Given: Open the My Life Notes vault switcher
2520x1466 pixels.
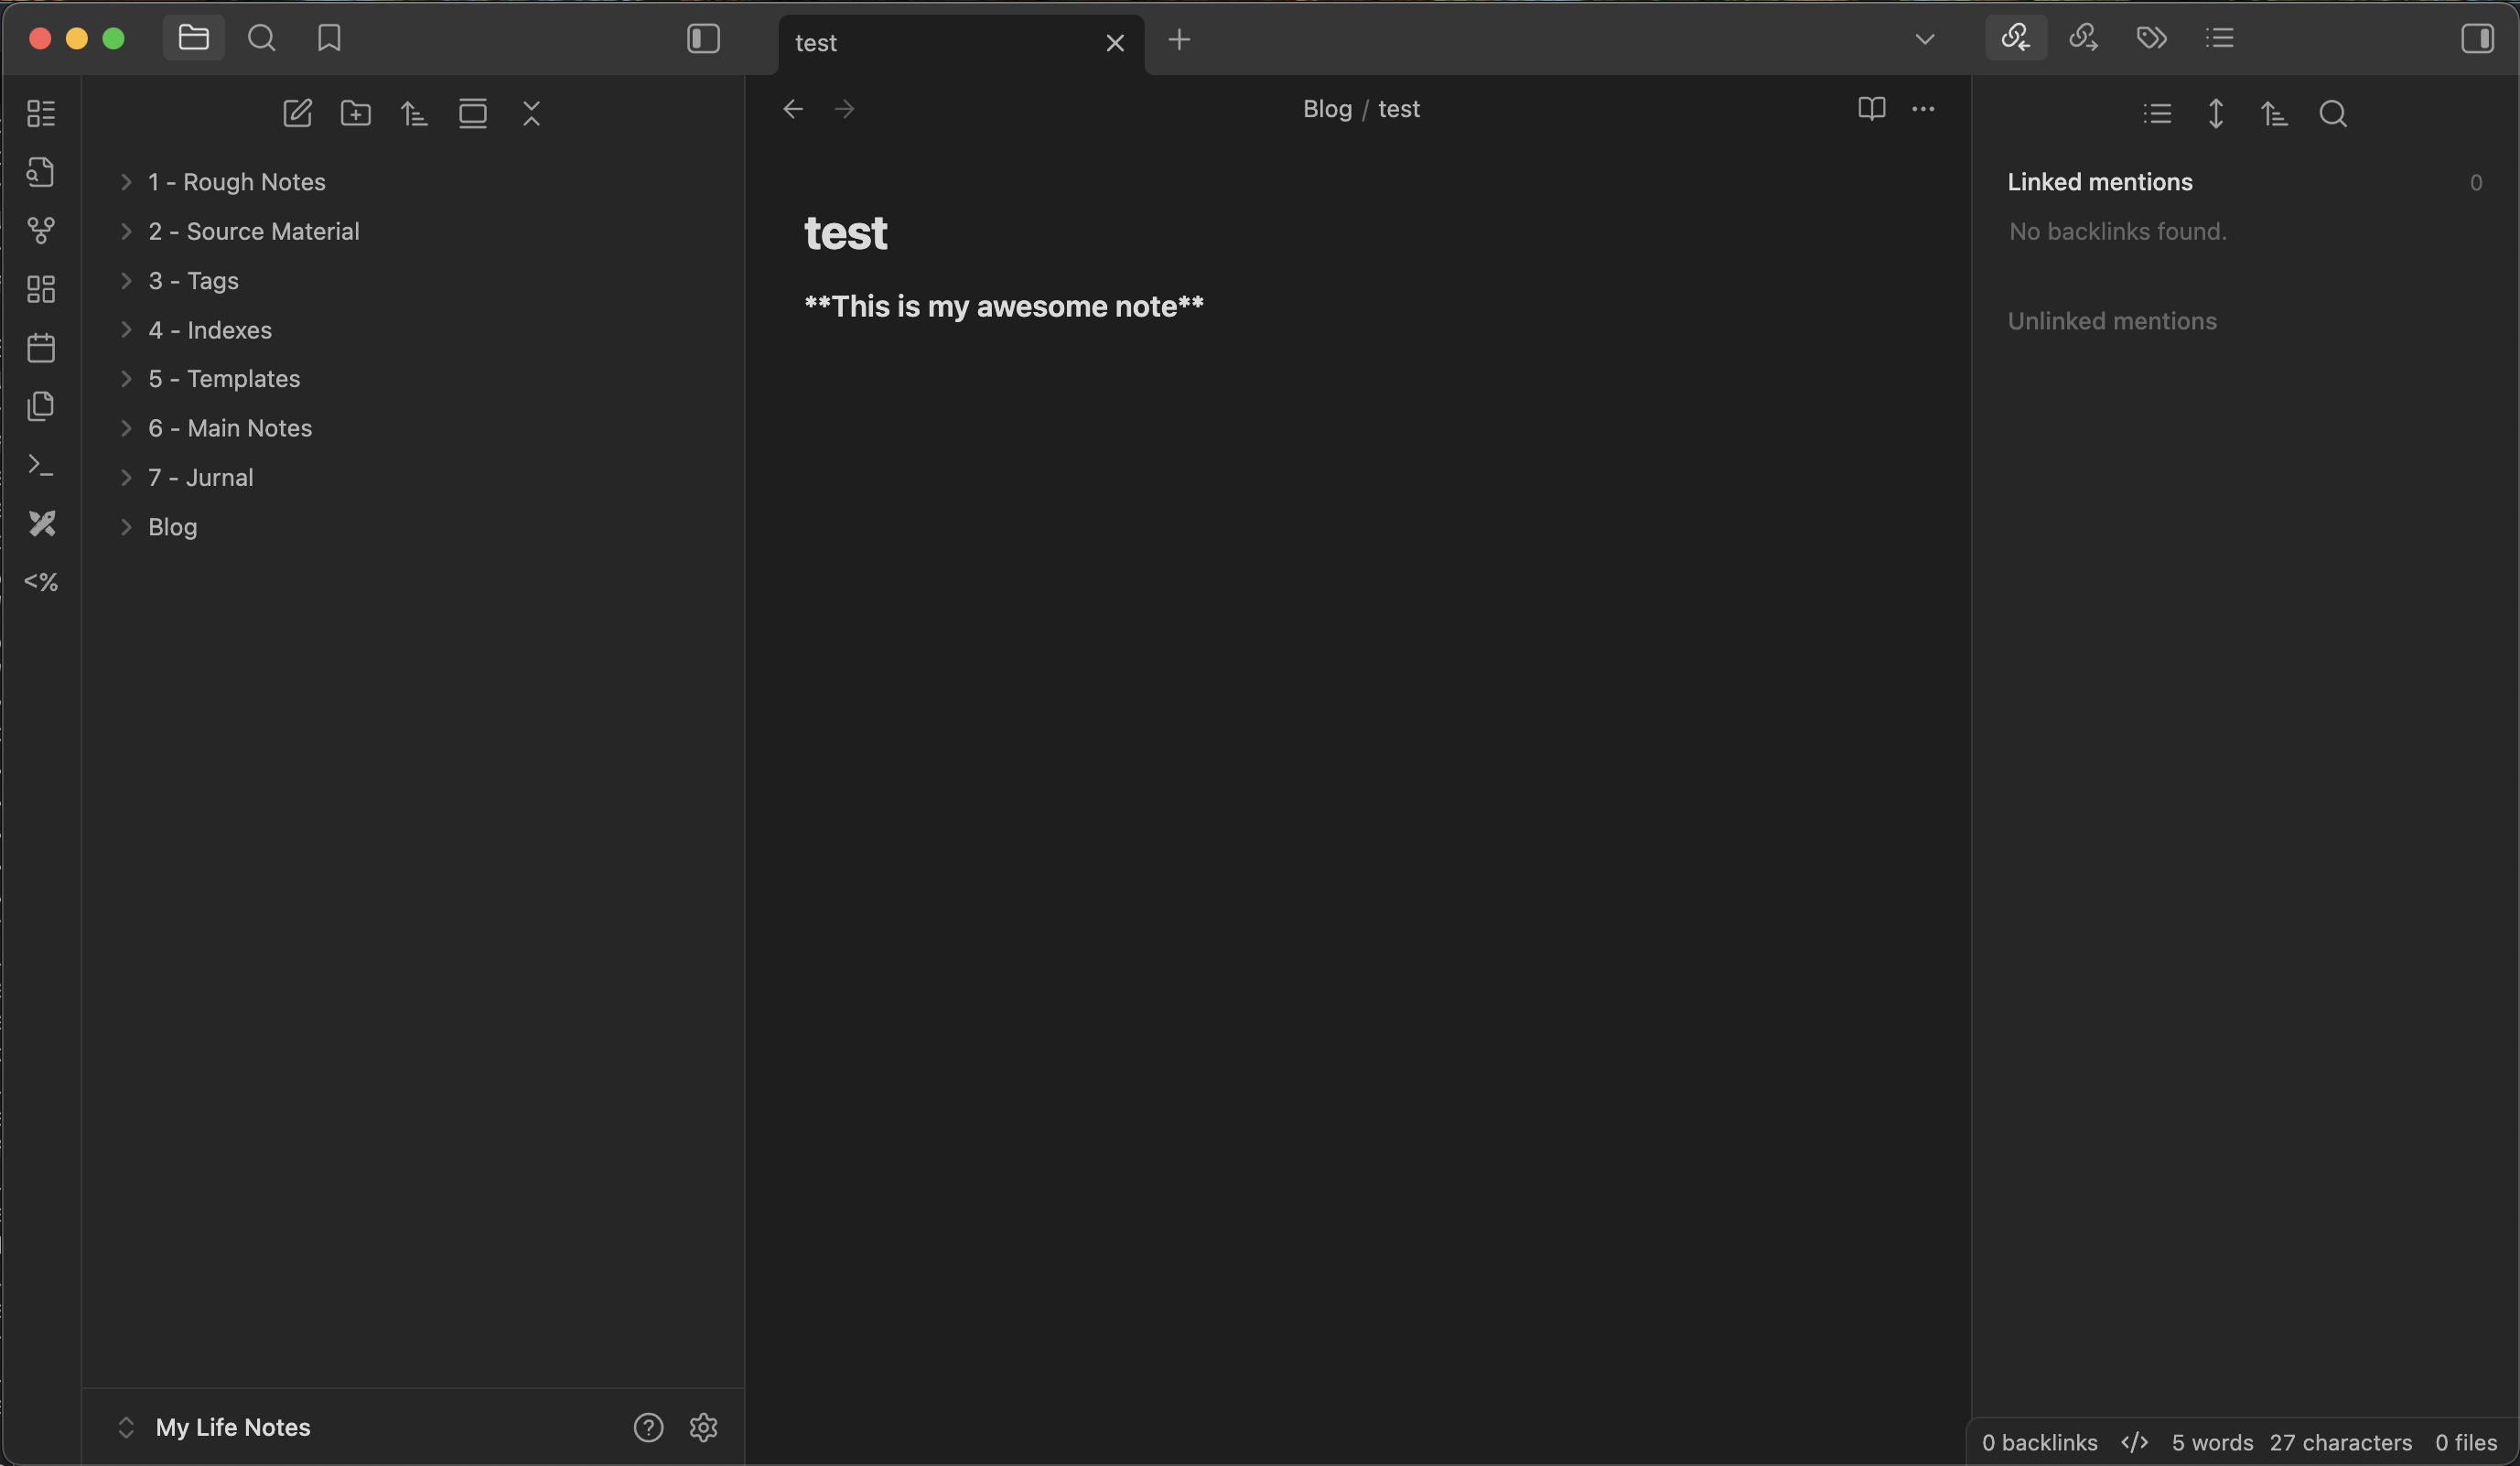Looking at the screenshot, I should coord(232,1427).
